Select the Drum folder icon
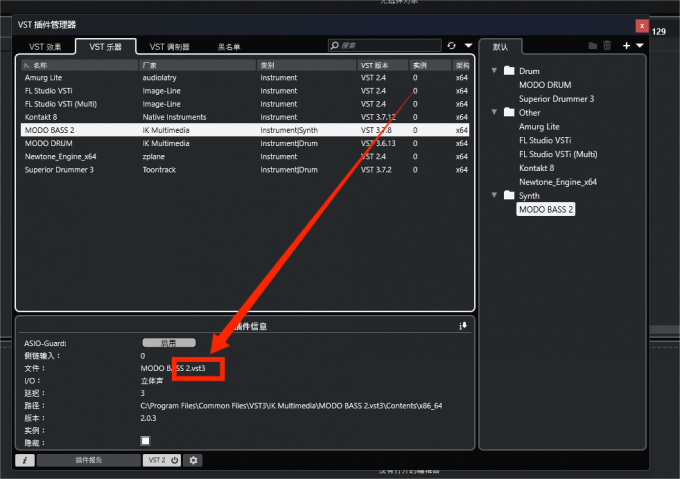The width and height of the screenshot is (680, 479). [x=509, y=71]
